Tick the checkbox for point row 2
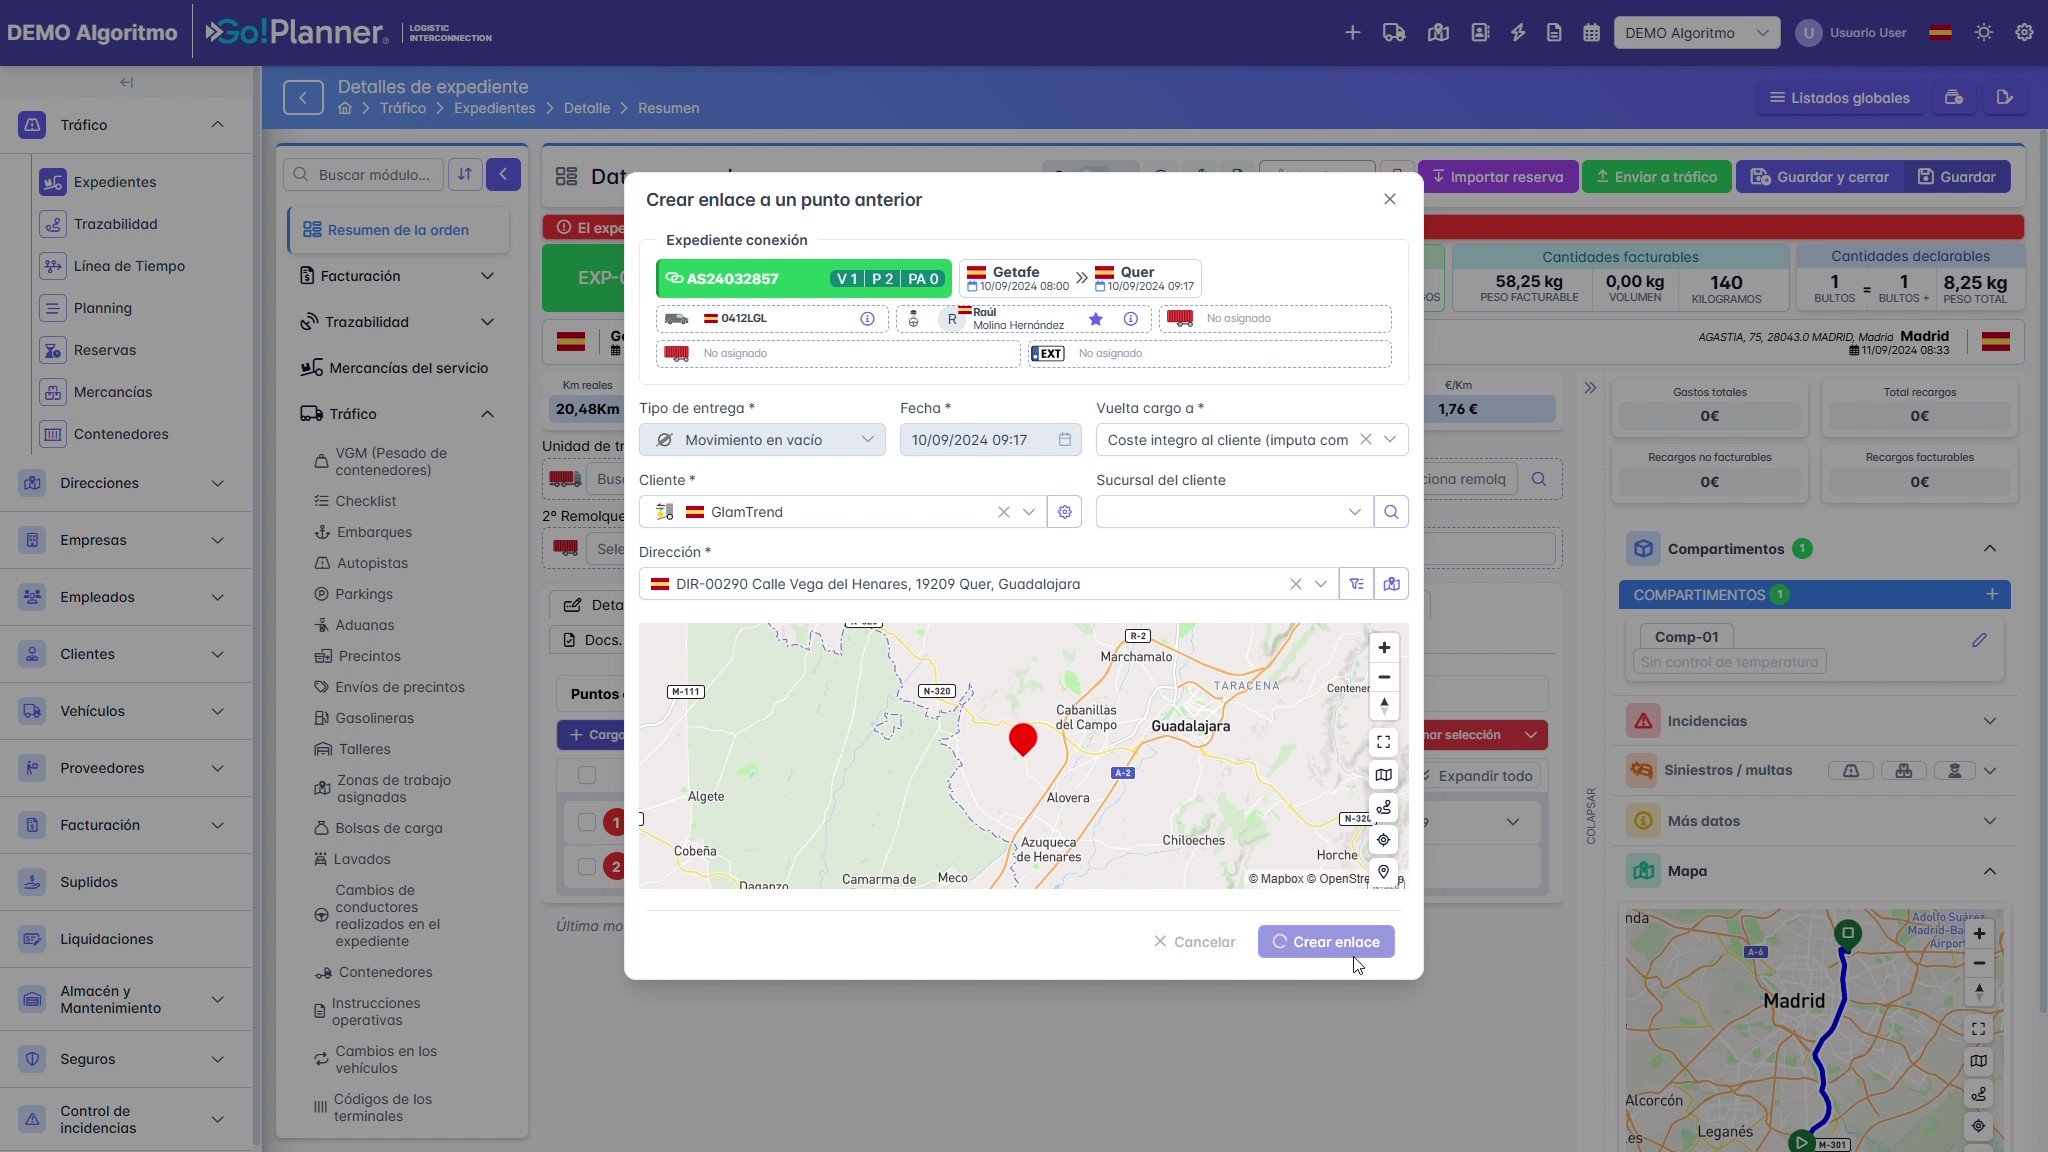Viewport: 2048px width, 1152px height. tap(587, 867)
